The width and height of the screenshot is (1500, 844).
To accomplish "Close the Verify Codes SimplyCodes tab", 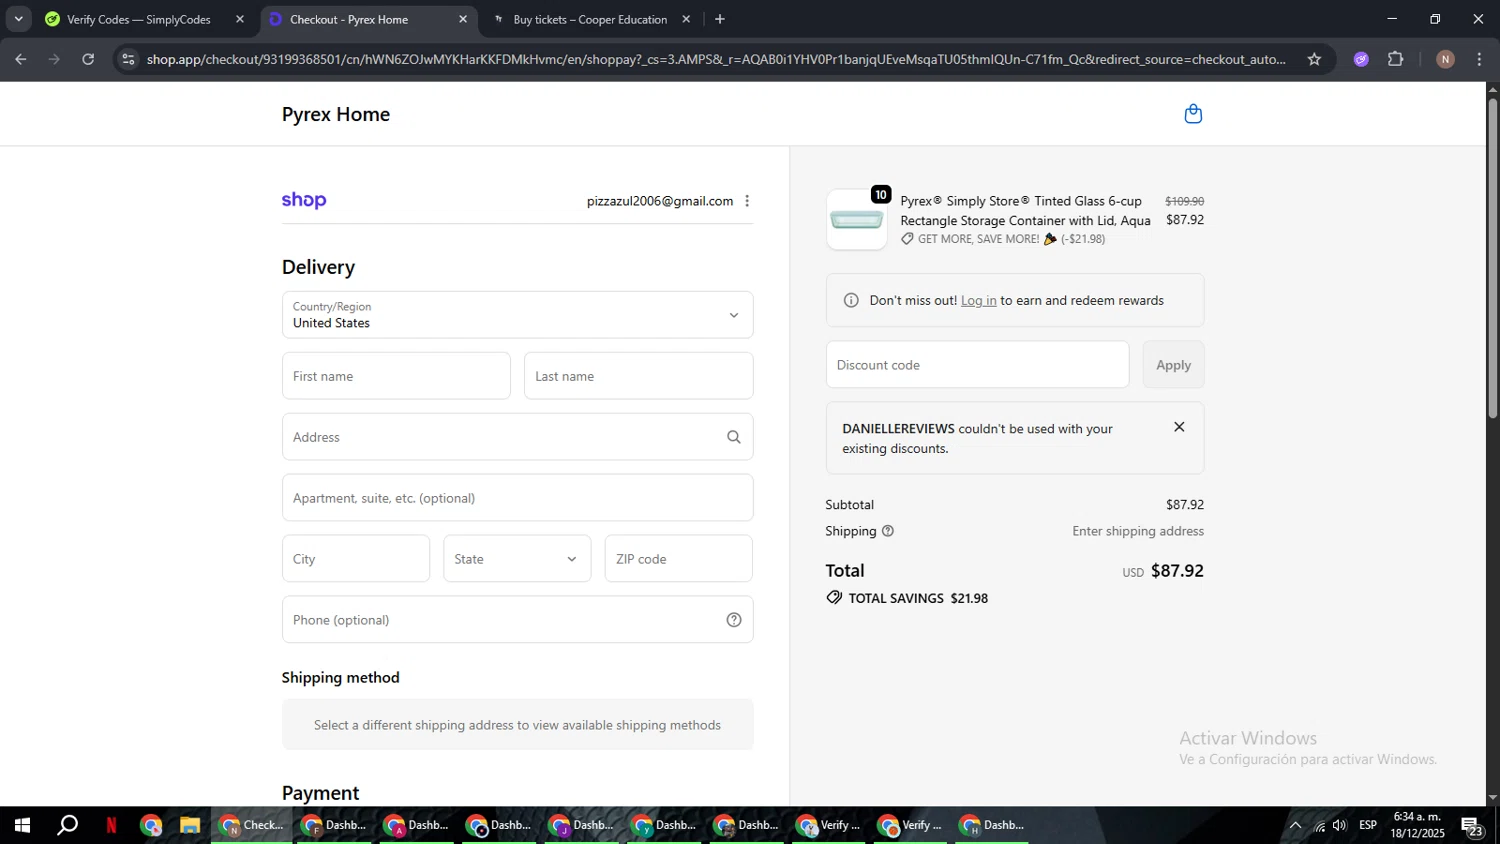I will point(240,19).
